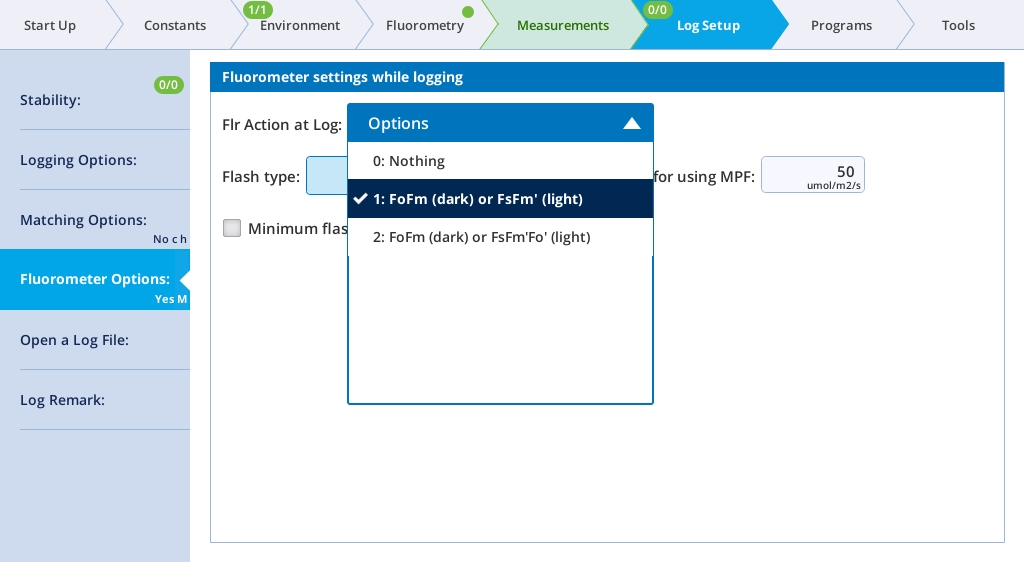
Task: Click the MPF value input field
Action: (812, 175)
